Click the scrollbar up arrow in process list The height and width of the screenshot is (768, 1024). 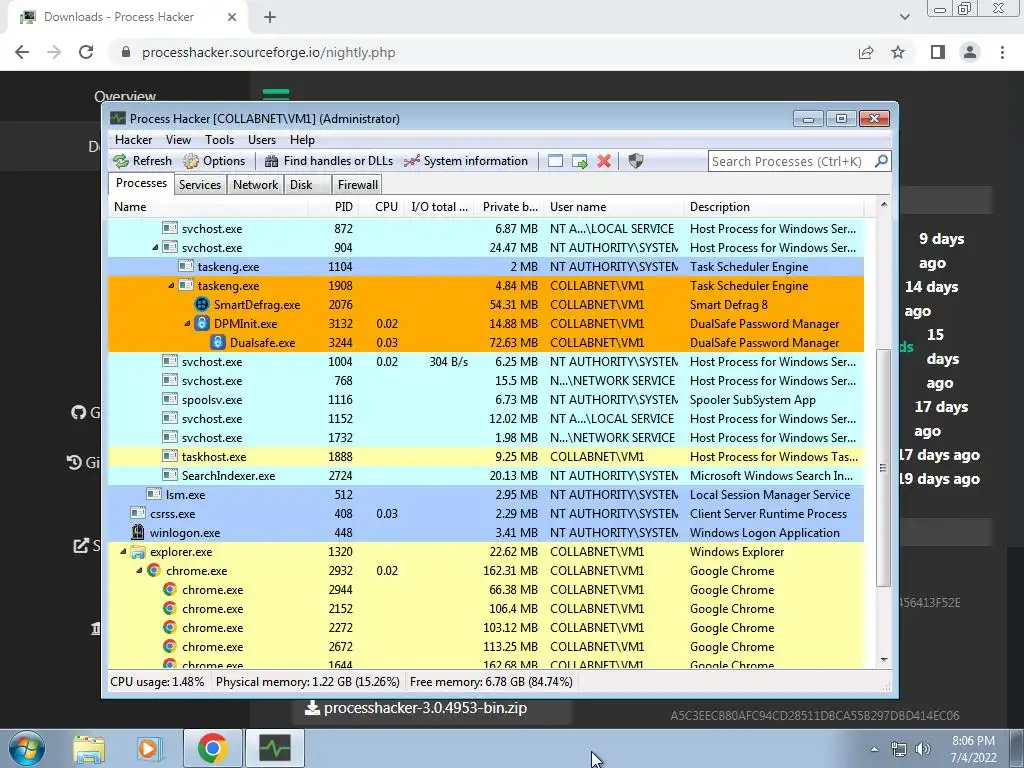click(884, 204)
